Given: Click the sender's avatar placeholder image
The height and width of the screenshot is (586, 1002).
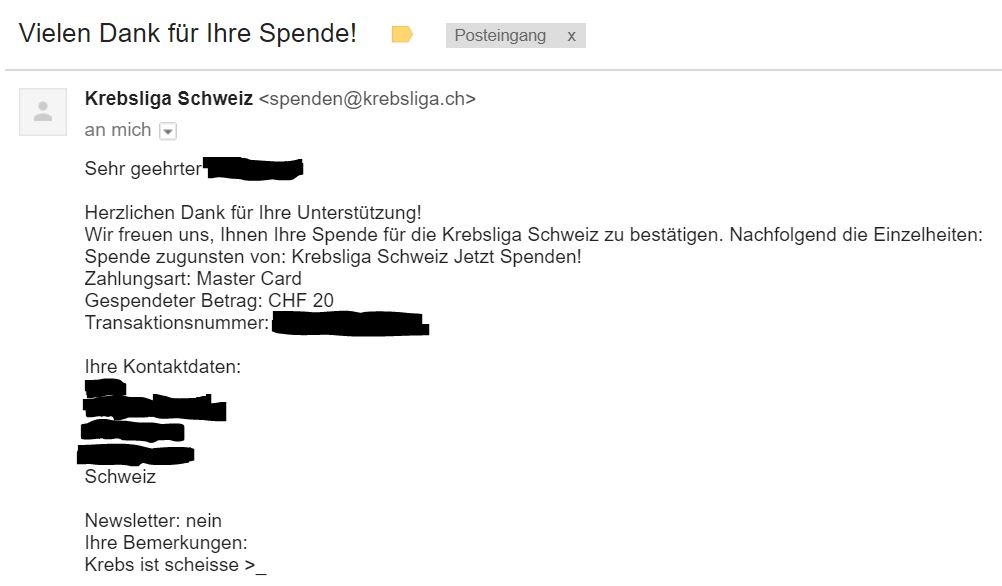Looking at the screenshot, I should [x=43, y=112].
